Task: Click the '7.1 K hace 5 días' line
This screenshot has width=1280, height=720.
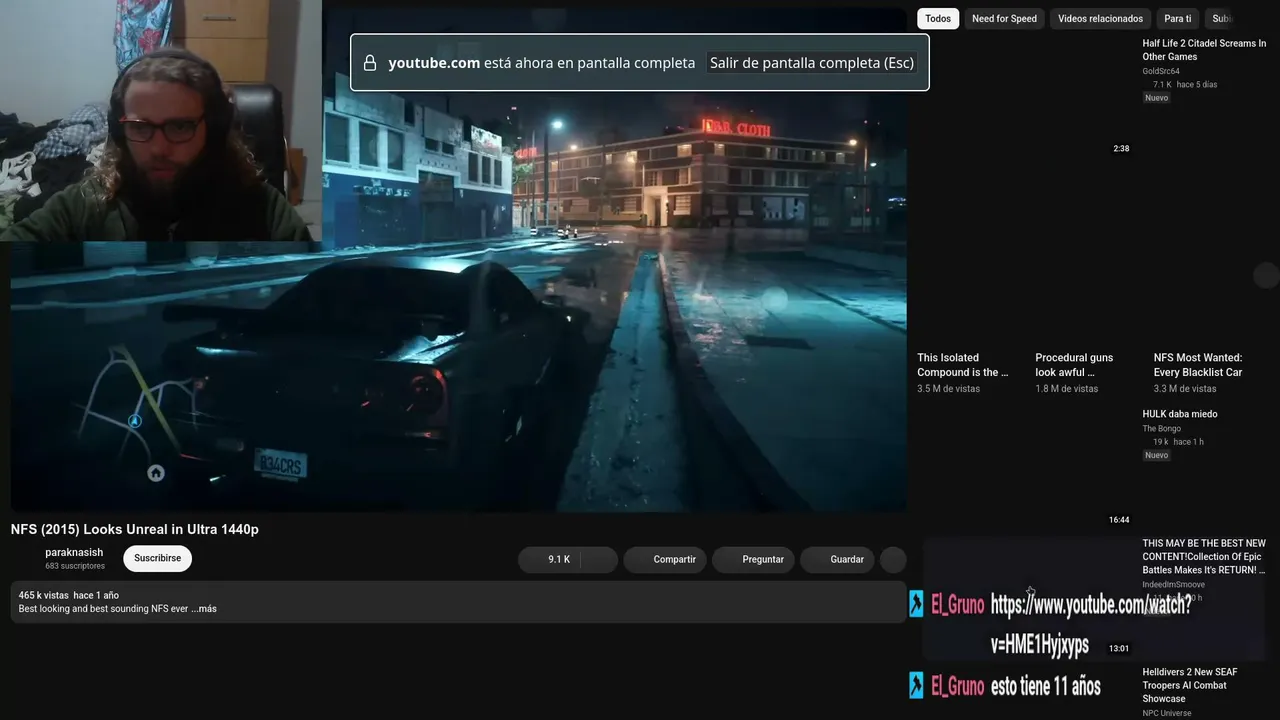Action: pyautogui.click(x=1185, y=85)
